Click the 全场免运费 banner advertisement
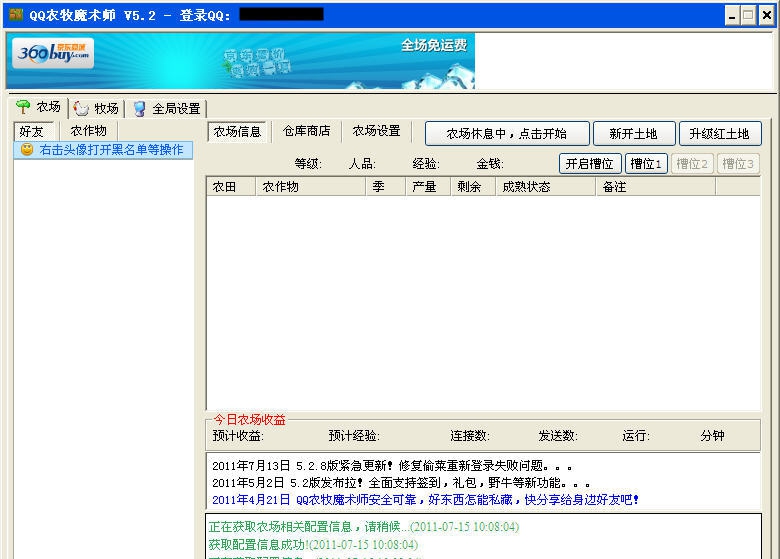Viewport: 780px width, 559px height. [241, 61]
